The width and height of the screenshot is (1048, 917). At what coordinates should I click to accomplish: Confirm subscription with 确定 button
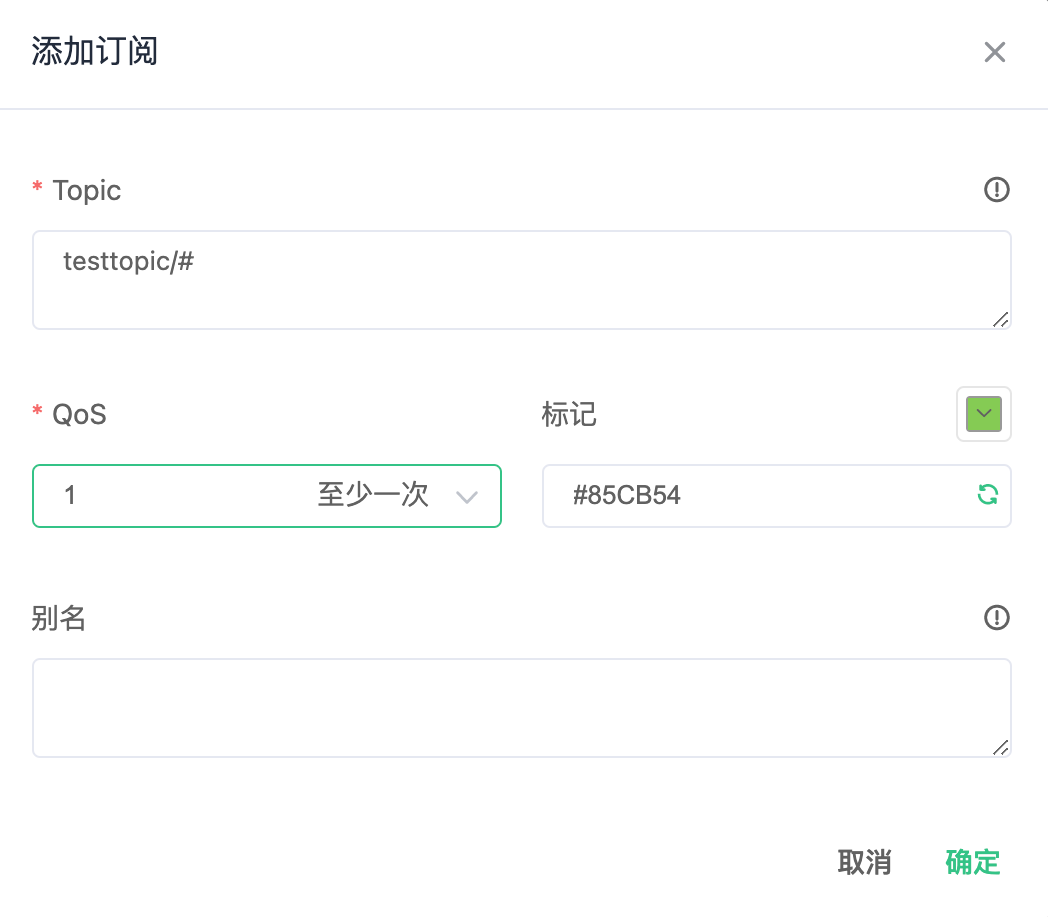(972, 862)
